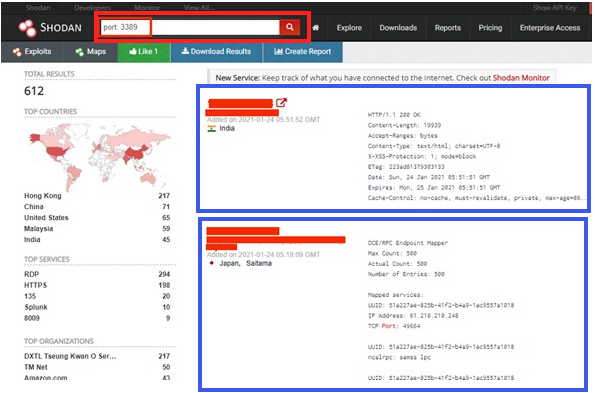Open the Monitor top link
Screen dimensions: 595x393
[147, 8]
